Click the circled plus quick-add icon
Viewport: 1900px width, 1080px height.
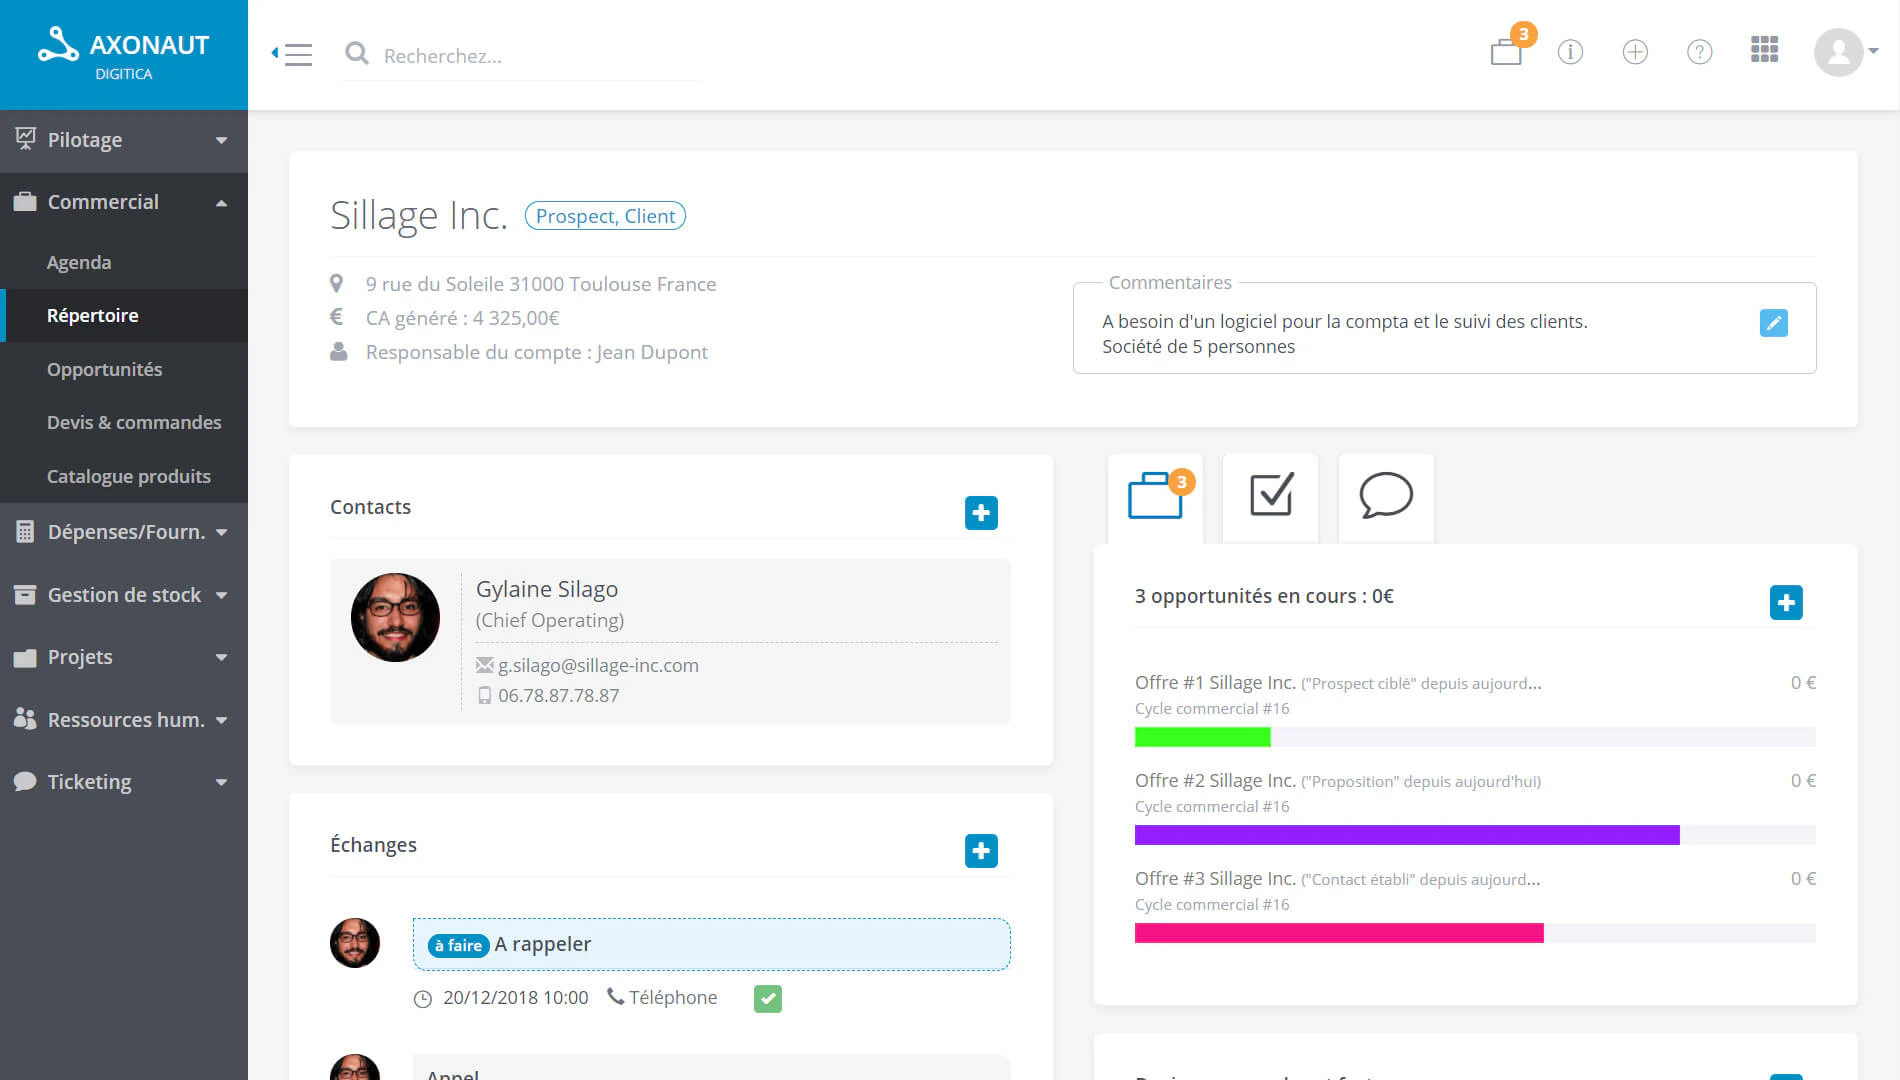(x=1635, y=52)
